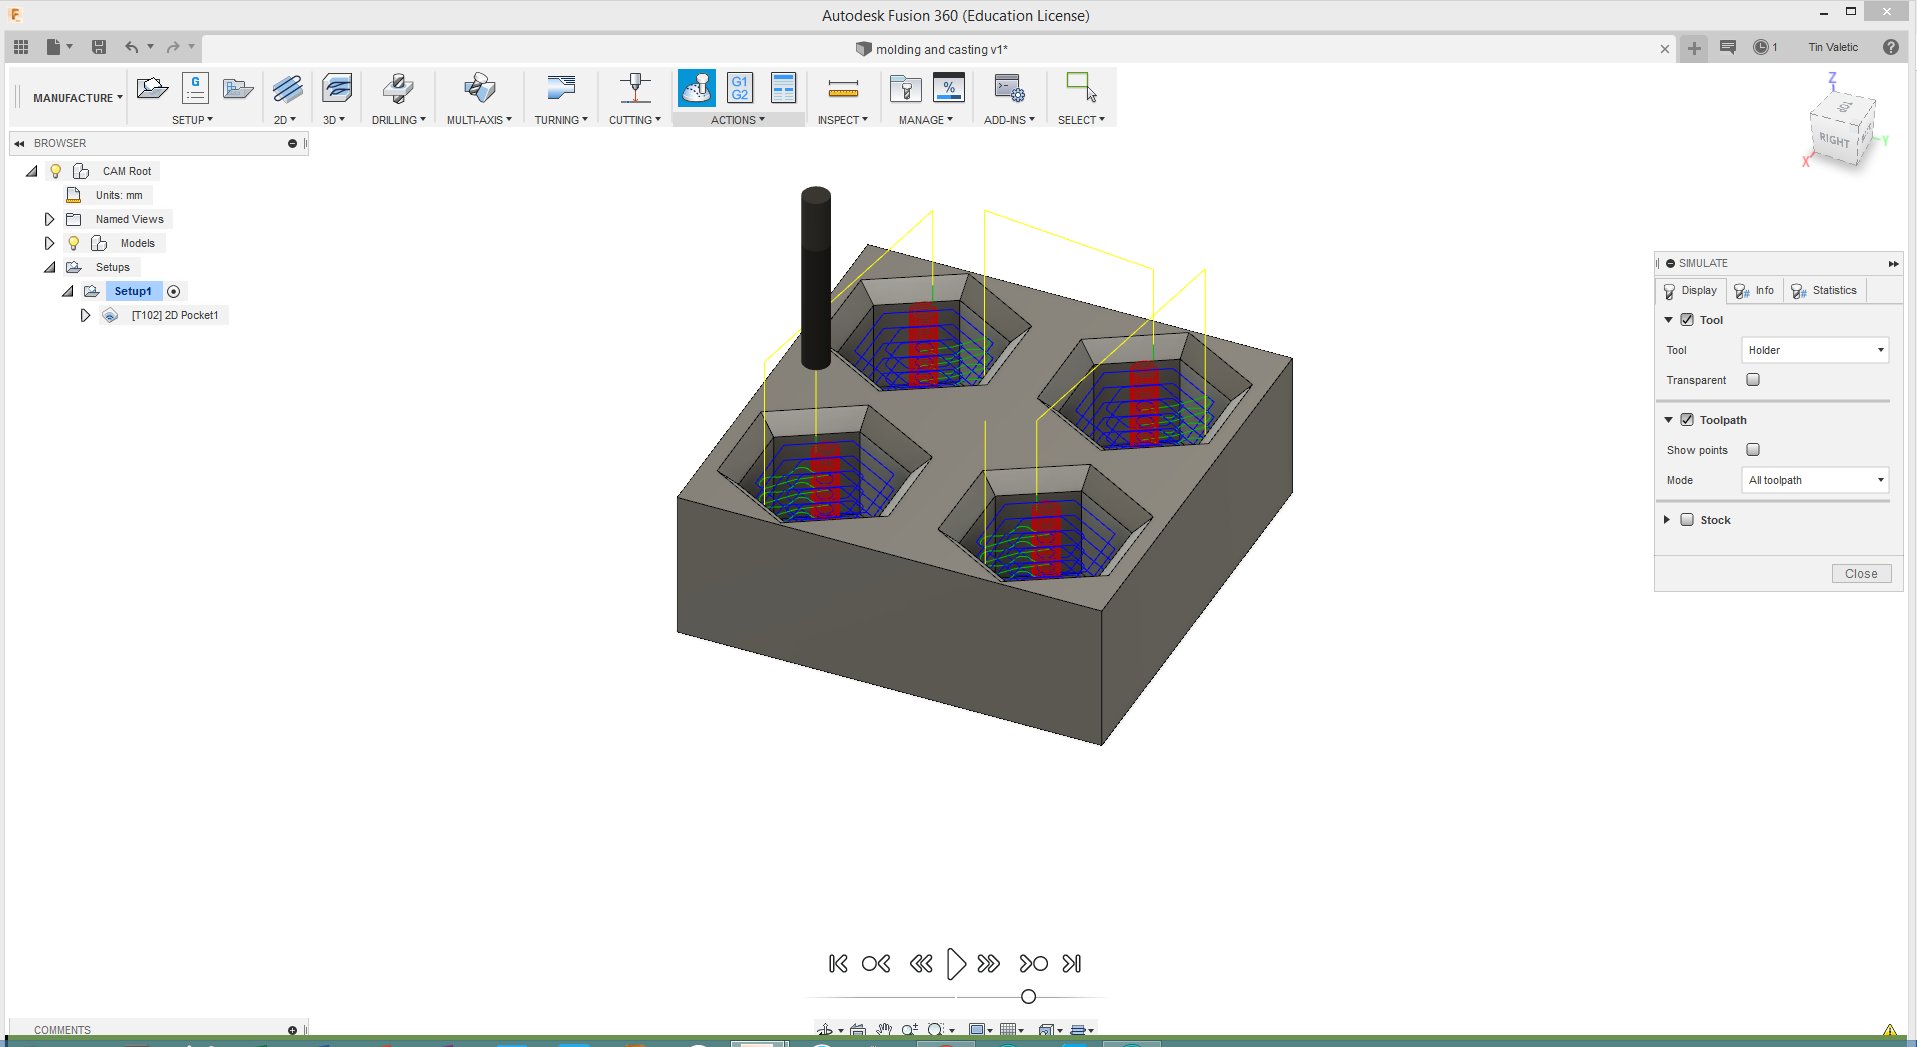
Task: Click the 3D milling strategy icon
Action: (x=337, y=88)
